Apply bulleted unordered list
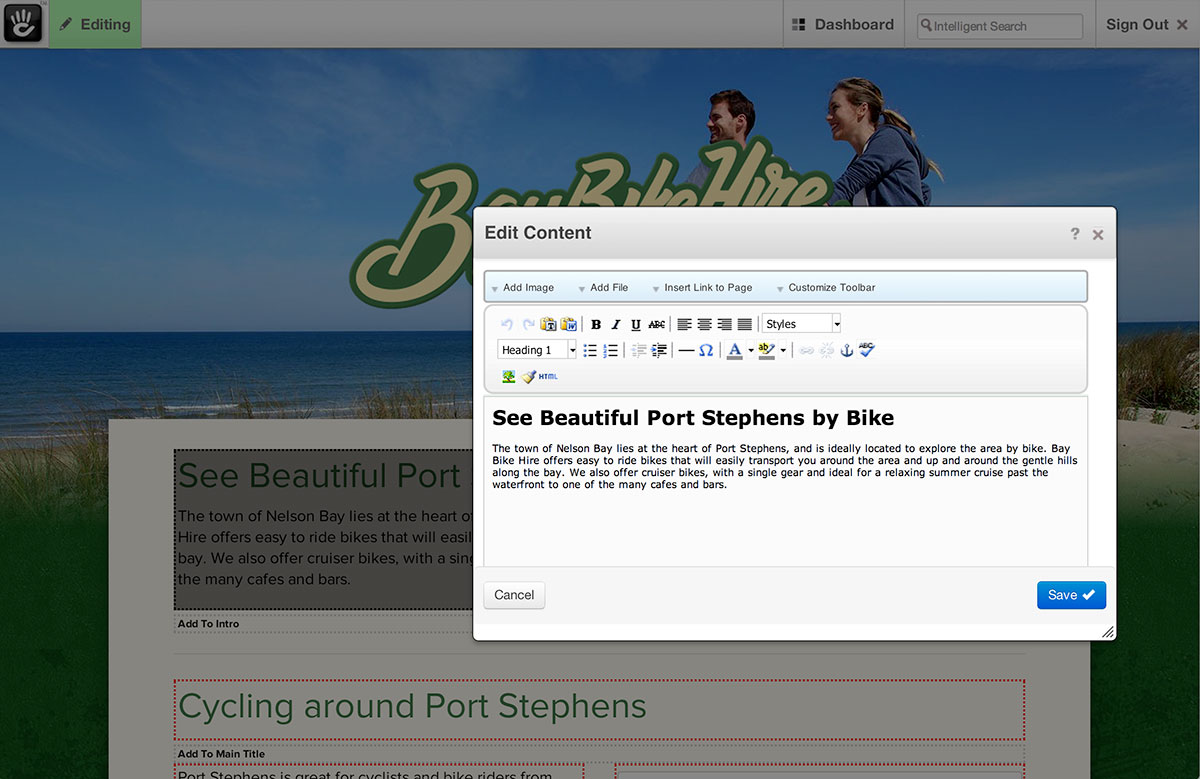The width and height of the screenshot is (1200, 779). pos(590,350)
